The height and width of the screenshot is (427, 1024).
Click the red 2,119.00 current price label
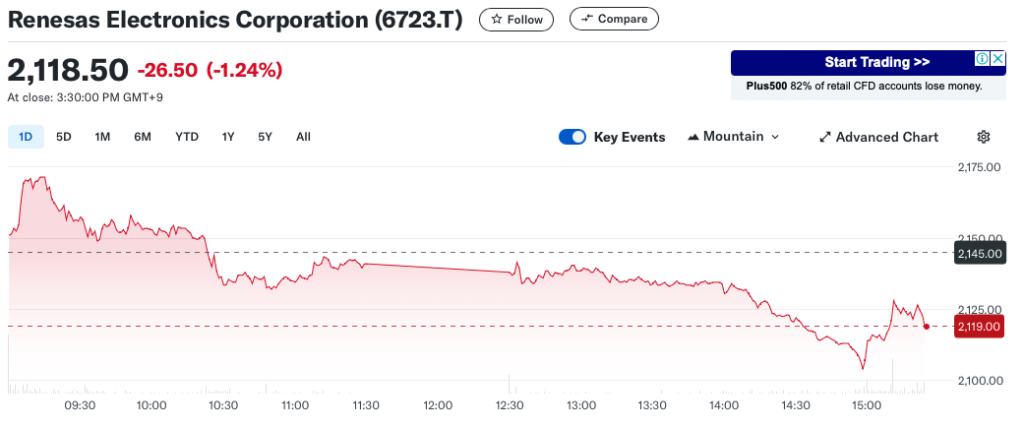point(979,326)
